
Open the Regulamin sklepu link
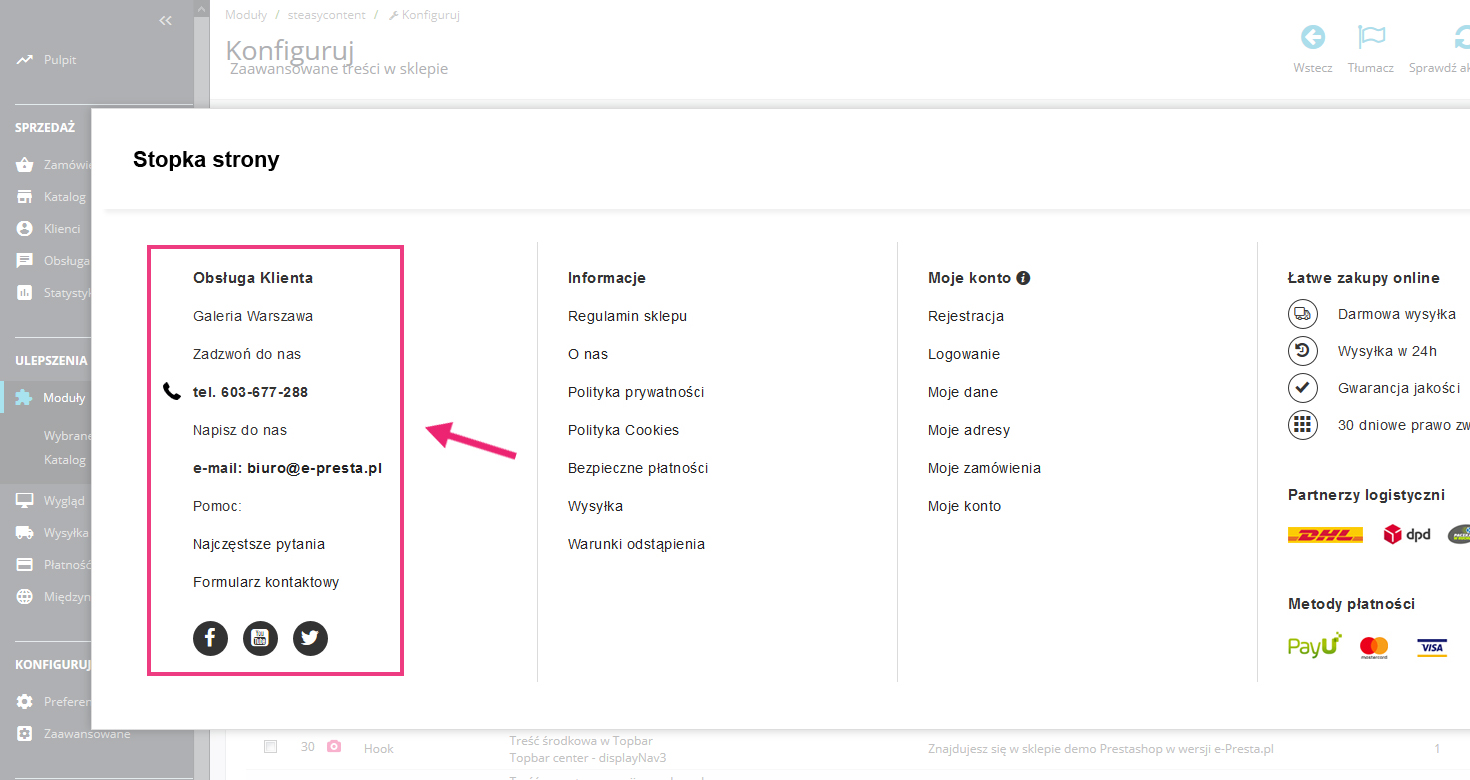coord(627,316)
